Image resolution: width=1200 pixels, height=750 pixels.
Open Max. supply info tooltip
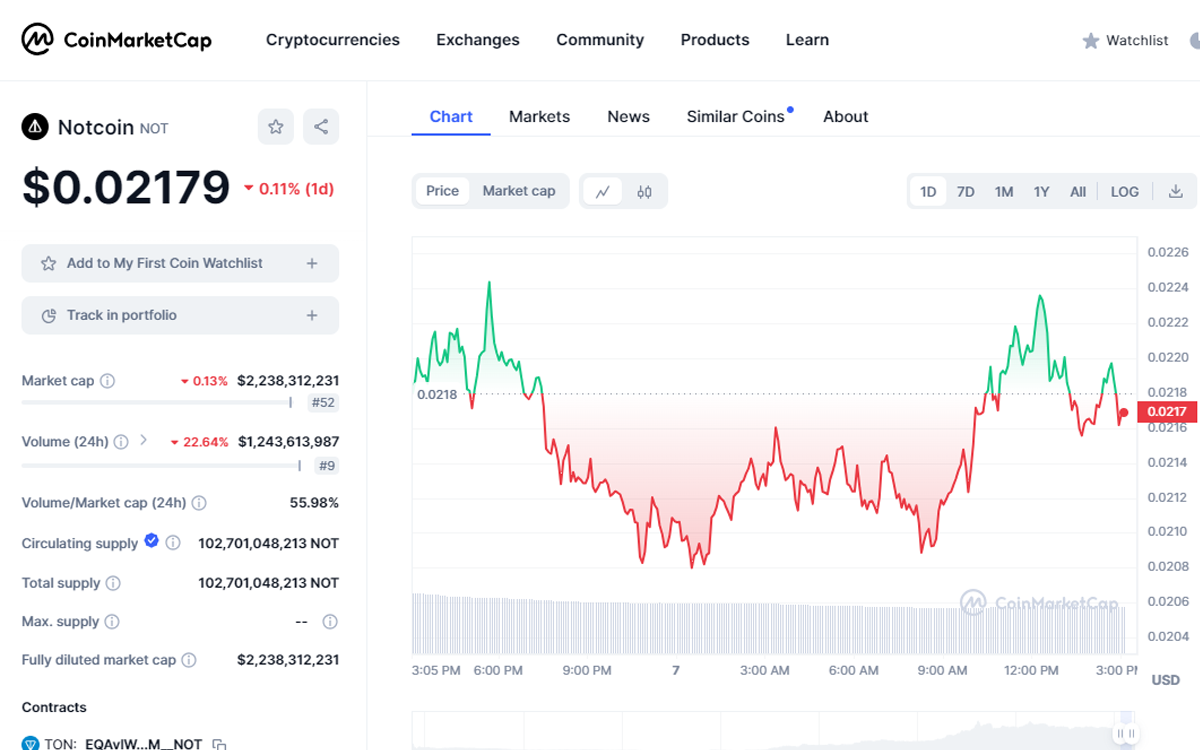tap(112, 622)
